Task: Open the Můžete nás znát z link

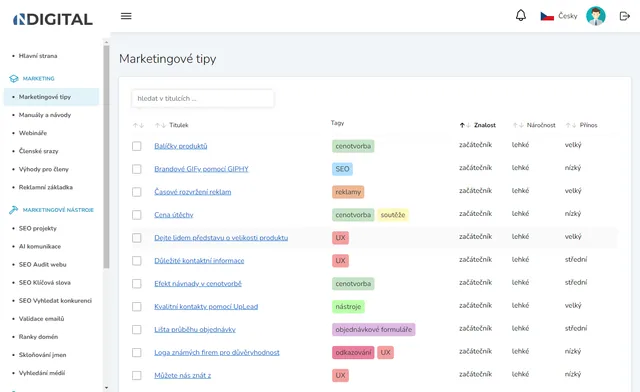Action: pyautogui.click(x=182, y=375)
